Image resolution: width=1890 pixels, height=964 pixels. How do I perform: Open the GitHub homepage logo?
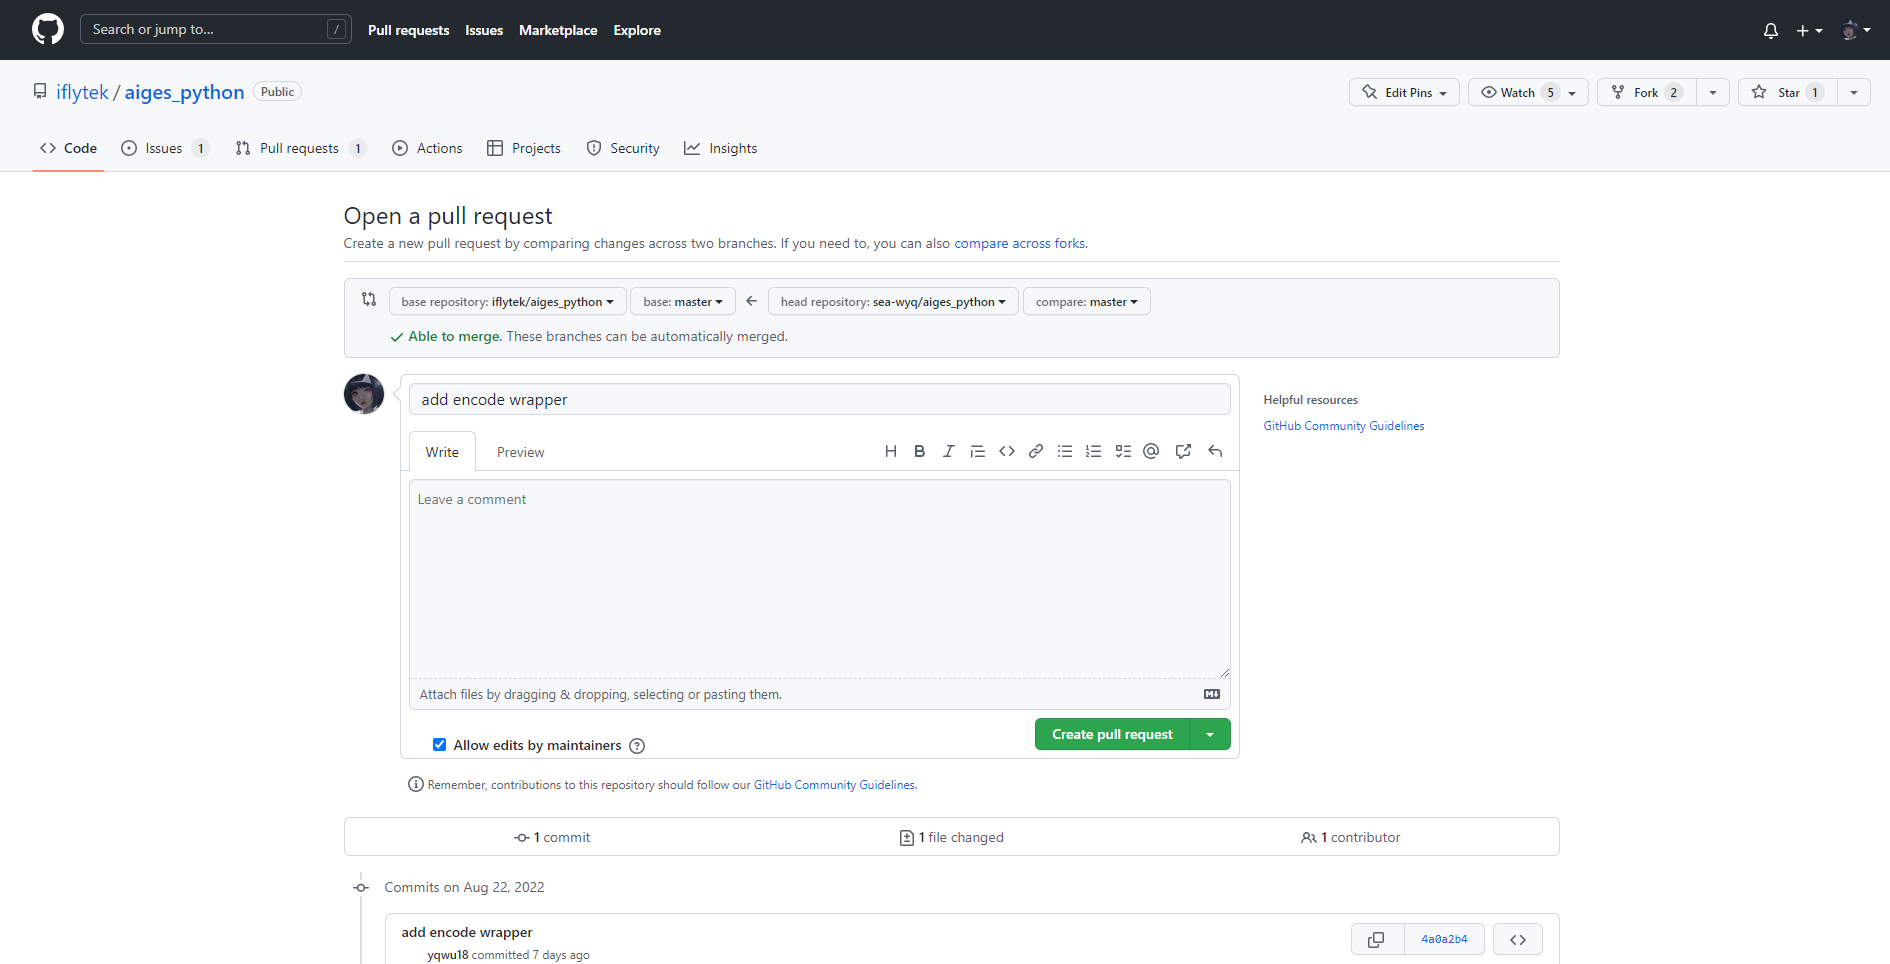48,29
